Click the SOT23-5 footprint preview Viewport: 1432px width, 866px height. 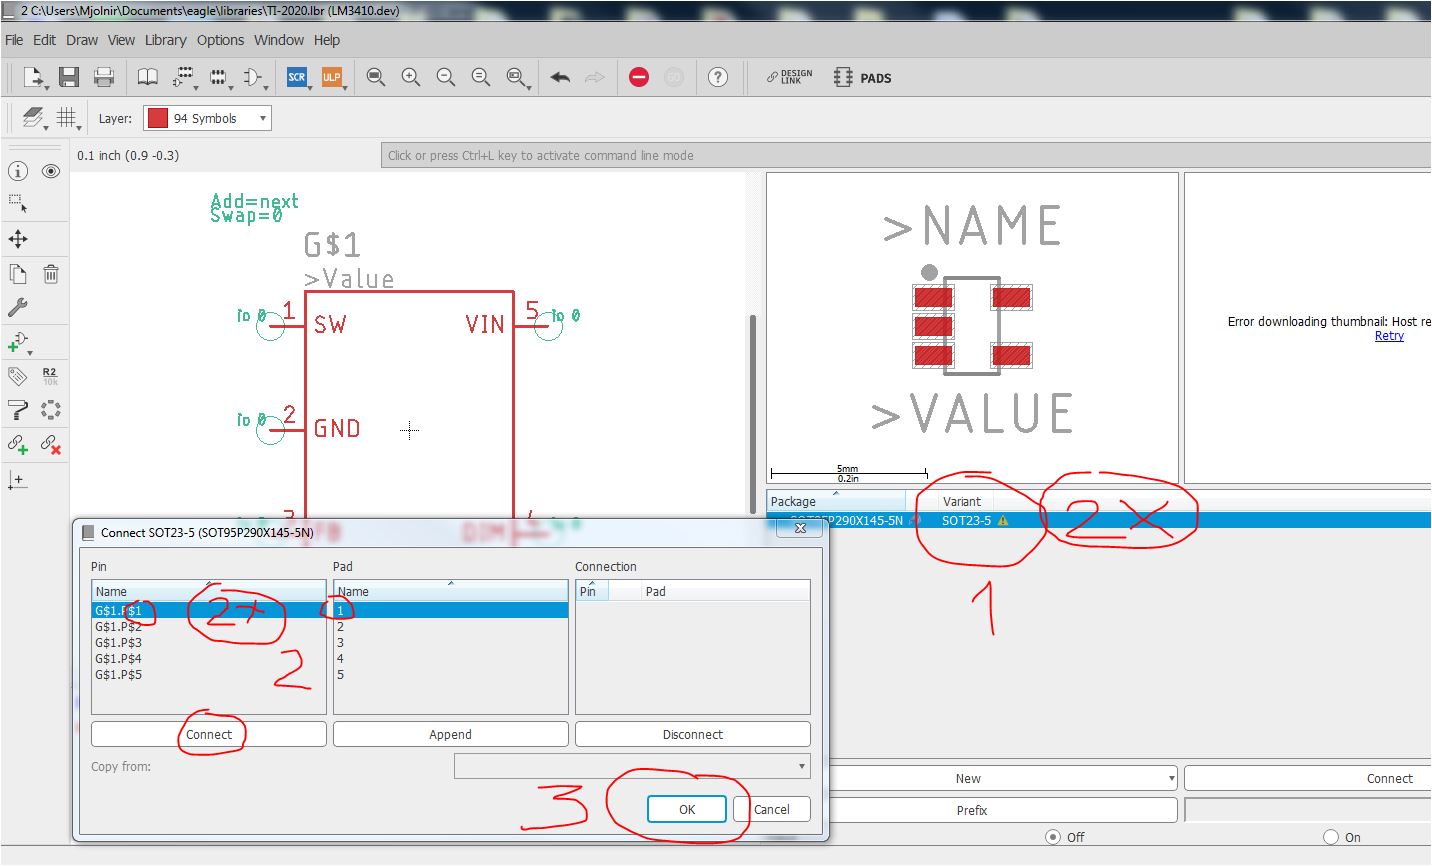click(972, 327)
